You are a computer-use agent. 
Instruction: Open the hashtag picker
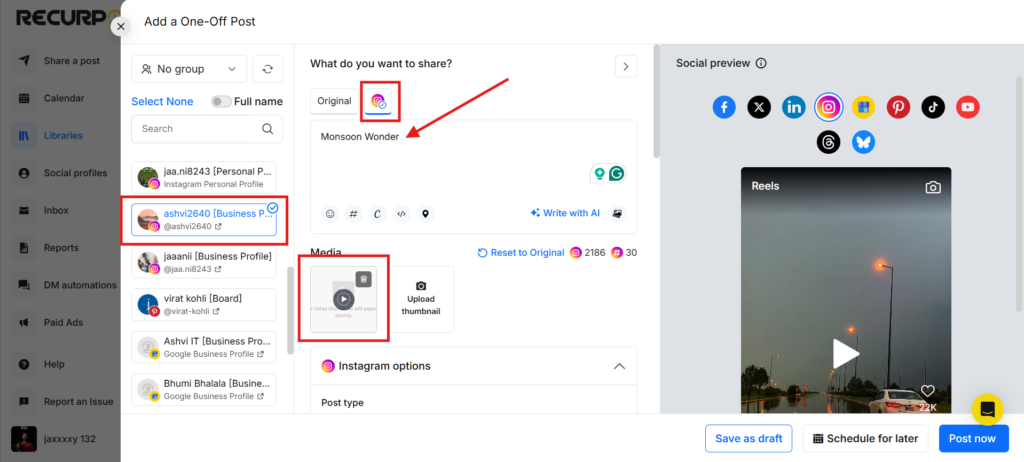coord(353,214)
